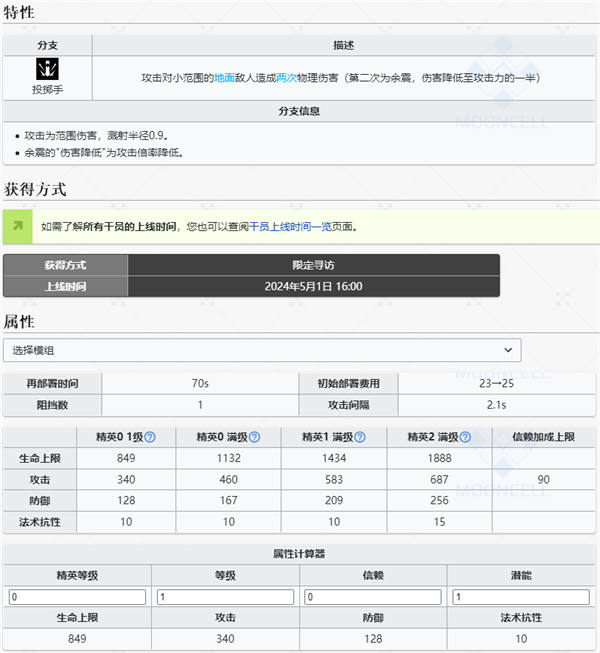600x653 pixels.
Task: Focus the 等级 input in calculator
Action: tap(226, 597)
